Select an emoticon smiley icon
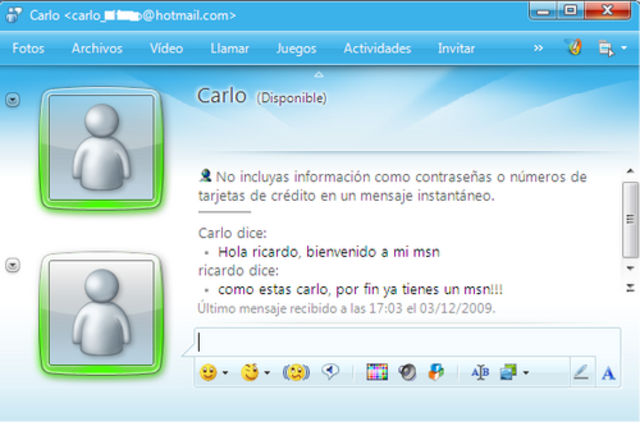 [x=208, y=372]
